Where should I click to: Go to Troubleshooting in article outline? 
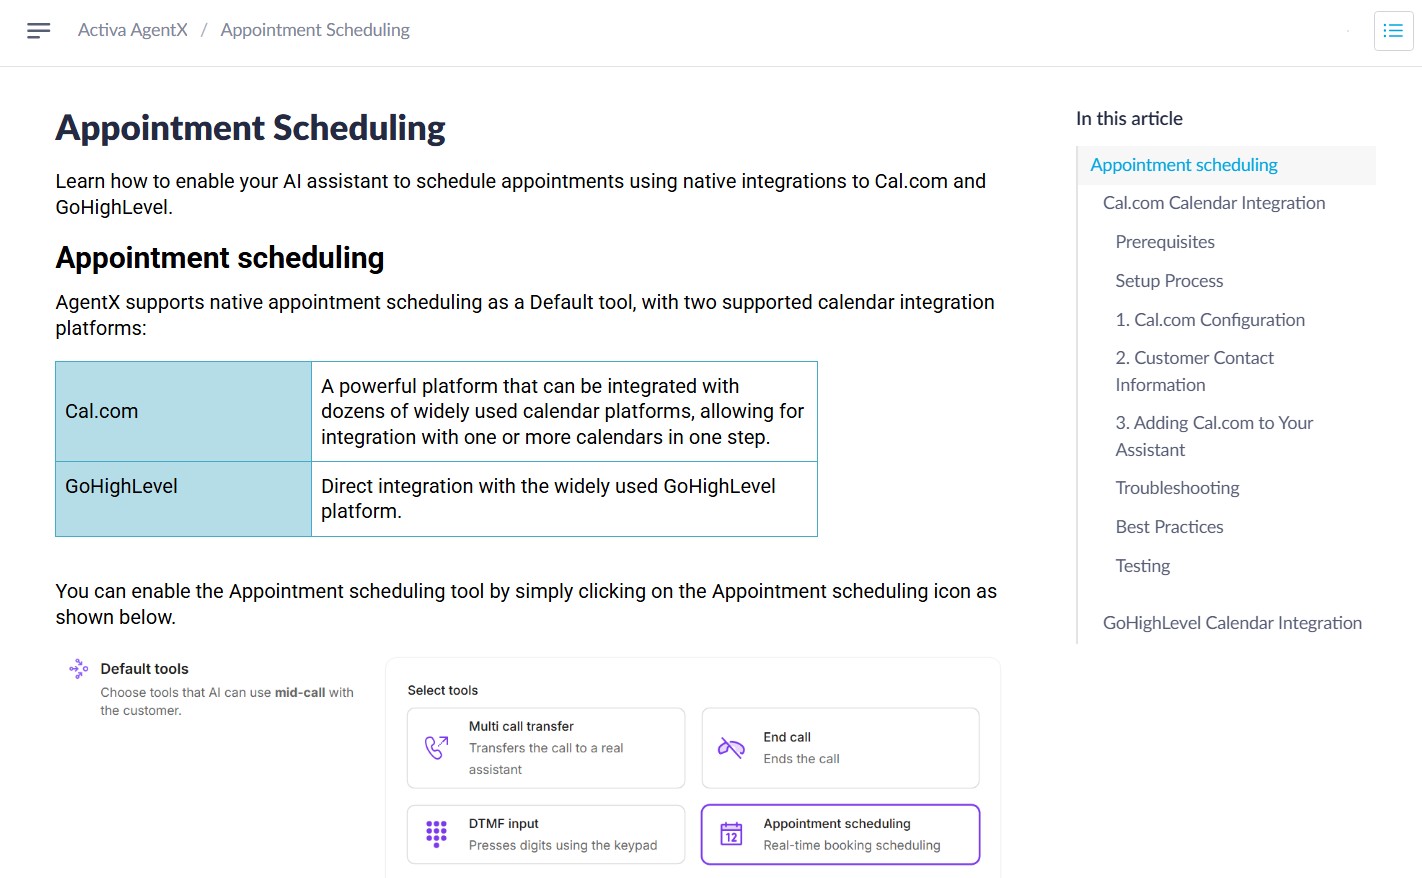pyautogui.click(x=1177, y=488)
